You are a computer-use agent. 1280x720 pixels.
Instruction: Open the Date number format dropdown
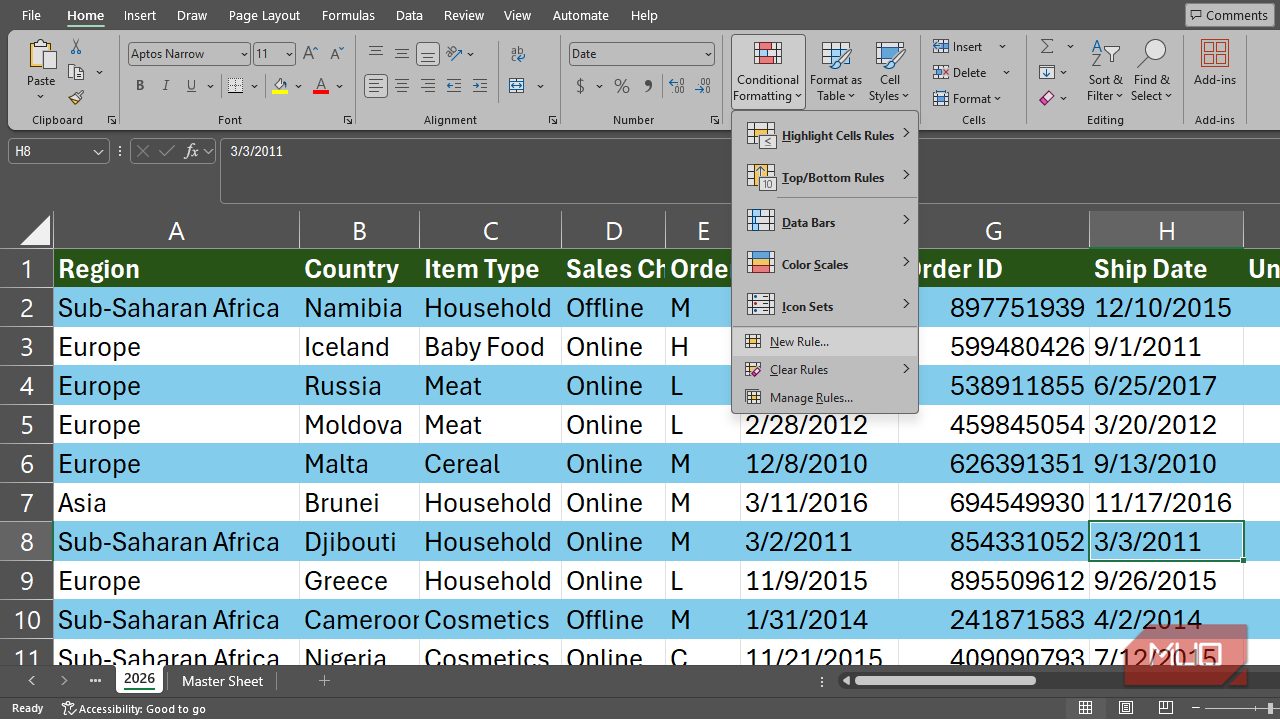[x=708, y=54]
